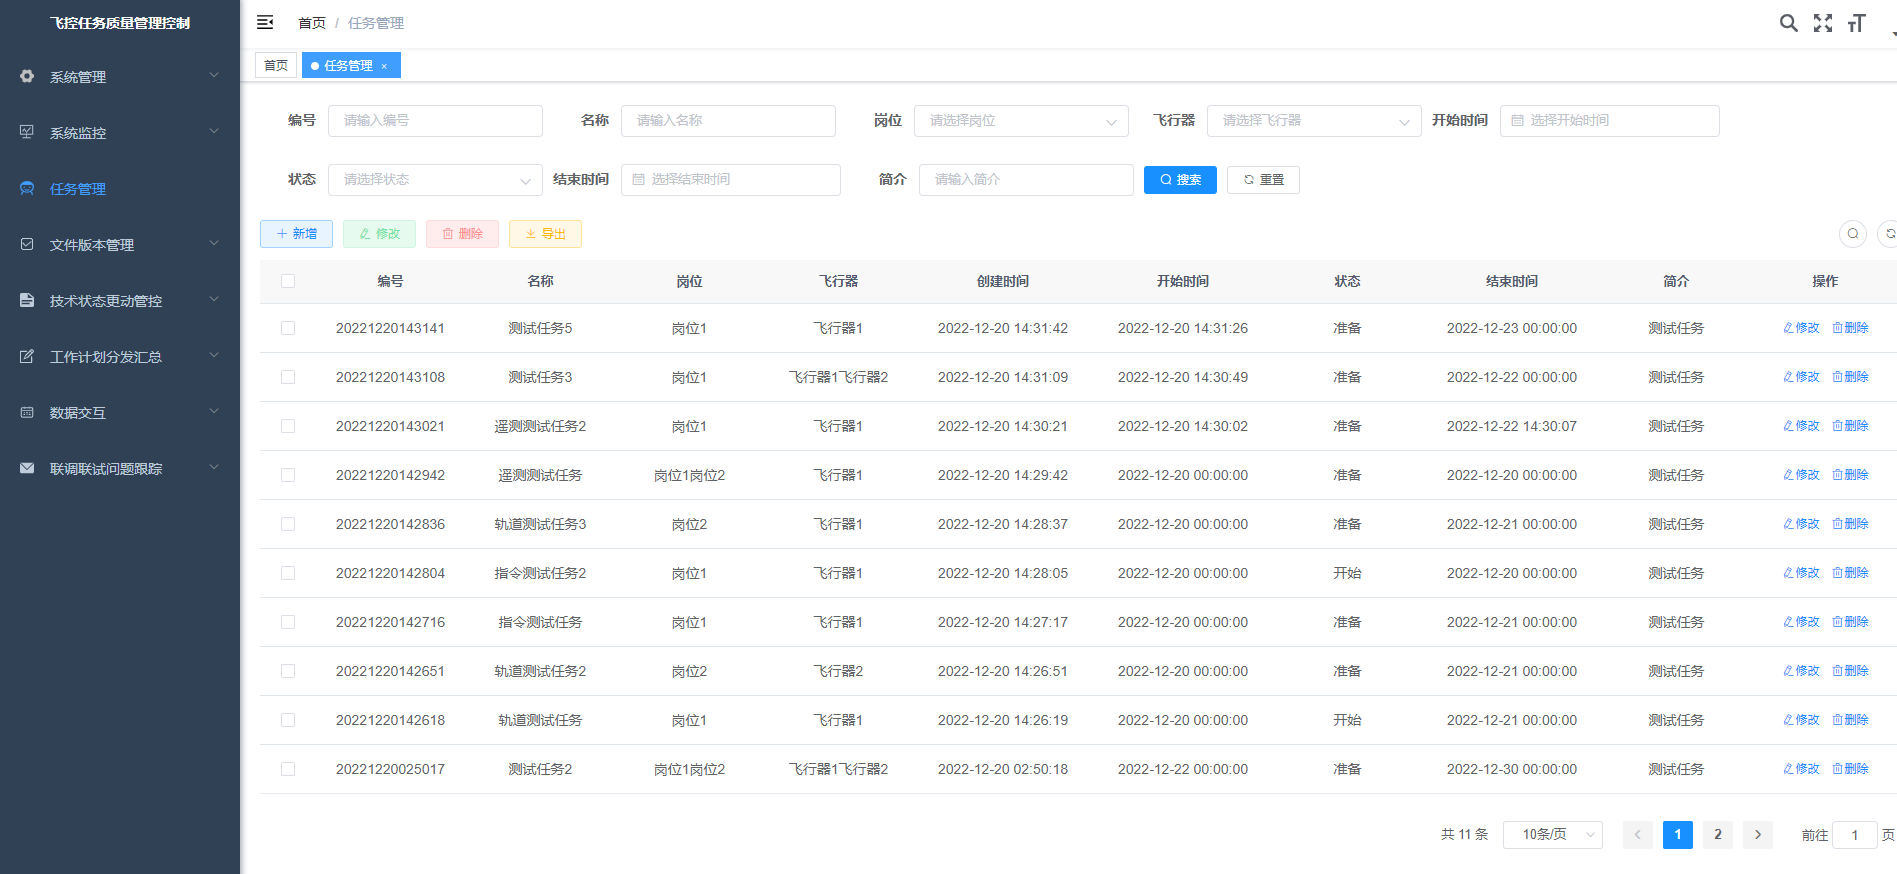This screenshot has height=874, width=1897.
Task: Click the 搜索 button
Action: (x=1180, y=180)
